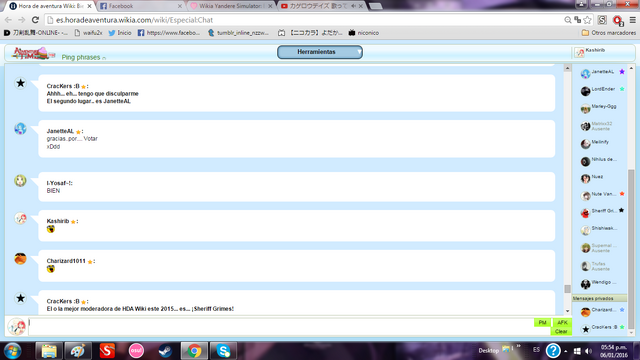This screenshot has width=640, height=360.
Task: Select LordEnder in the user list
Action: click(603, 89)
